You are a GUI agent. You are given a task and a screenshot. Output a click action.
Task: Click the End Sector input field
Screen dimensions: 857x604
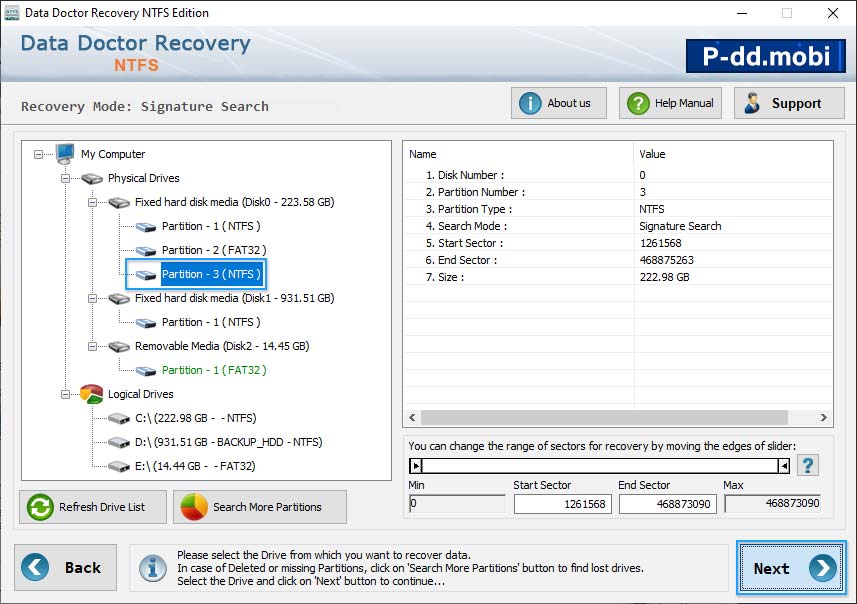667,504
